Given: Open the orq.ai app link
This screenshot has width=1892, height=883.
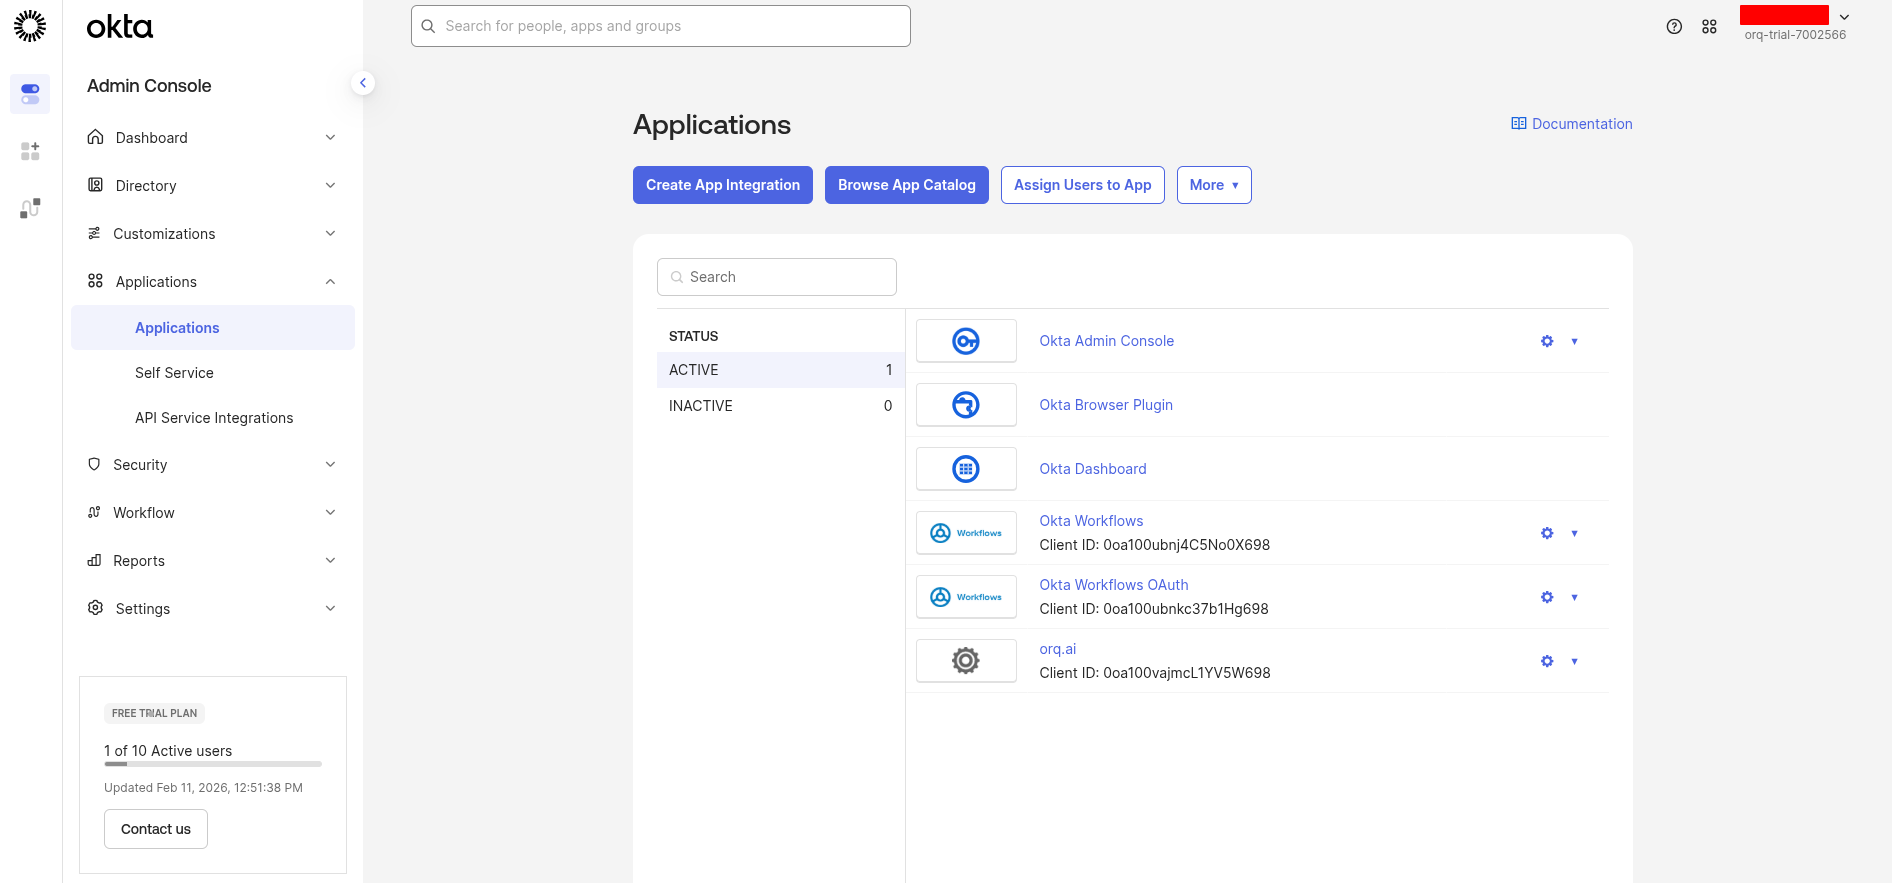Looking at the screenshot, I should click(1058, 649).
